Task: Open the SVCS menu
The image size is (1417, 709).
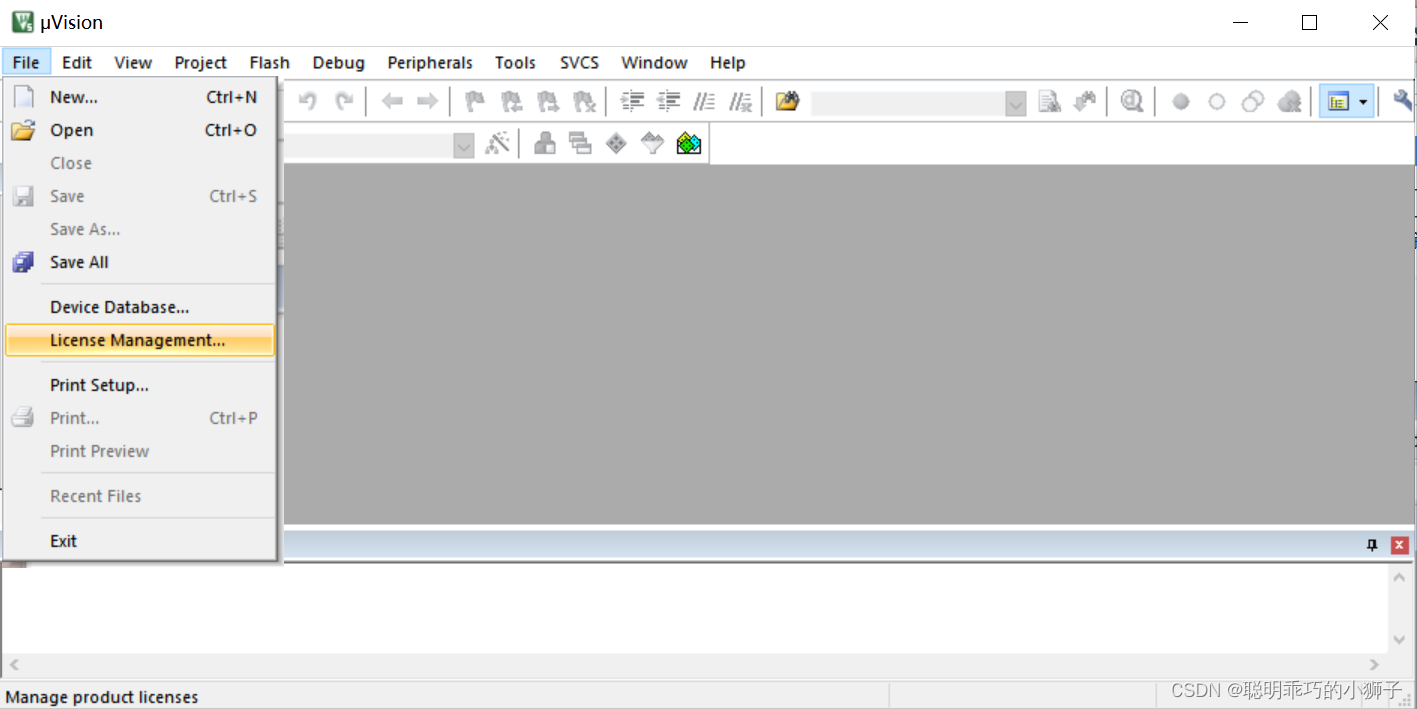Action: pyautogui.click(x=579, y=62)
